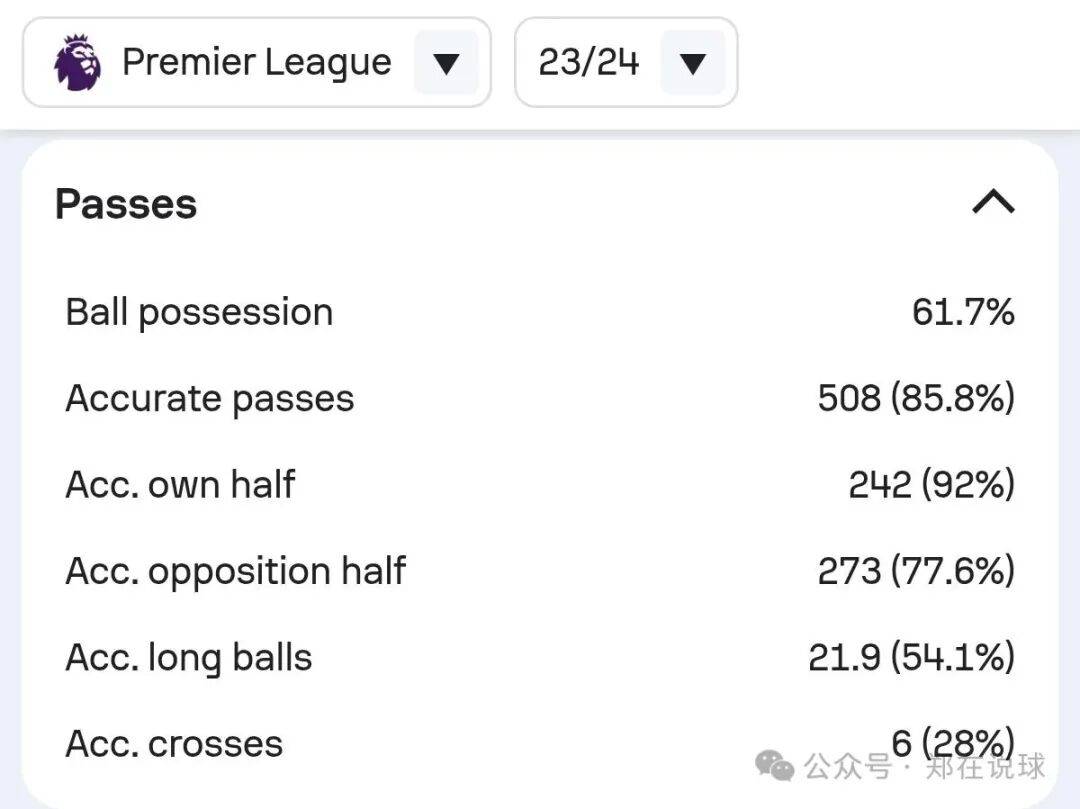Screen dimensions: 1080x809
Task: Select the Acc. opposition half label
Action: pos(235,571)
